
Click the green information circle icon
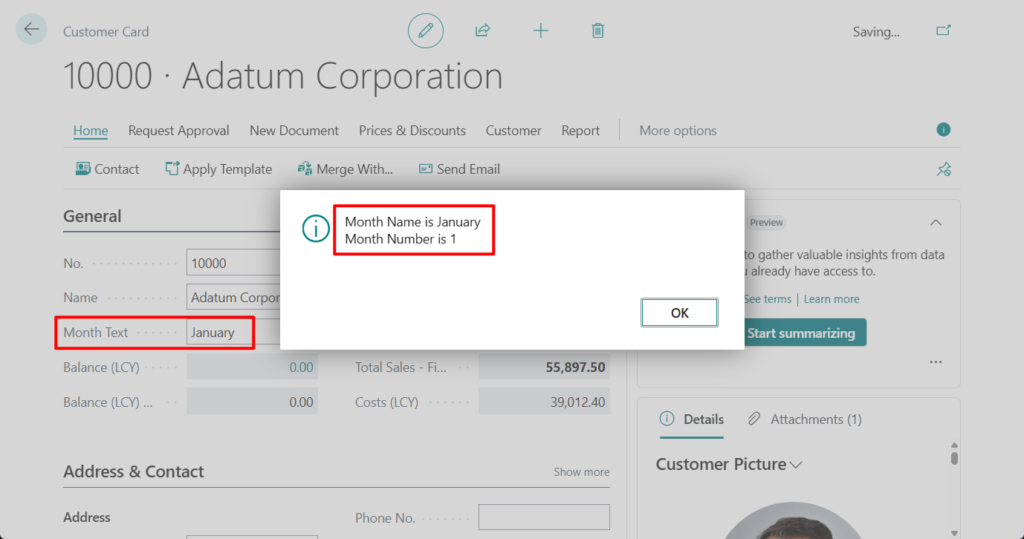(x=943, y=130)
